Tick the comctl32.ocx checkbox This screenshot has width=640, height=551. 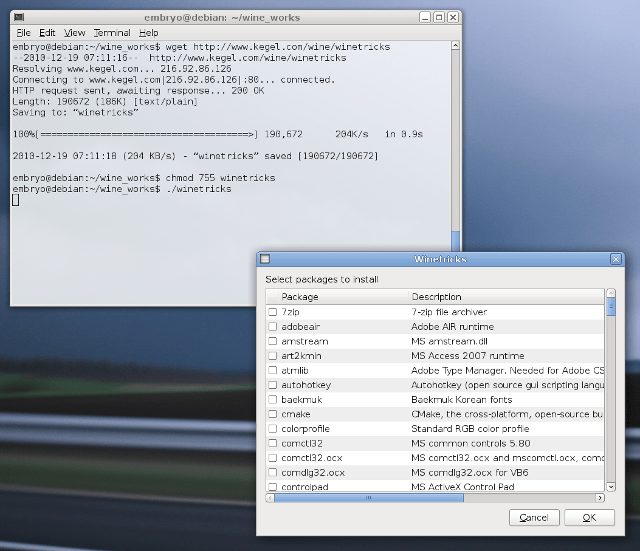click(x=273, y=458)
